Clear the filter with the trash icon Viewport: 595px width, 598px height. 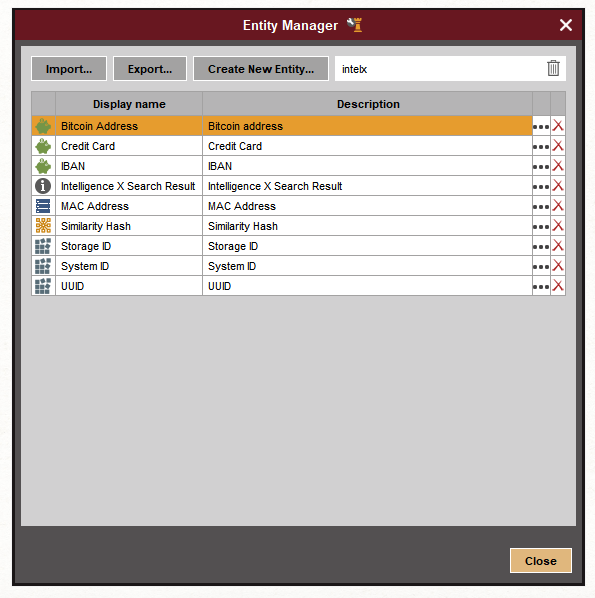553,69
